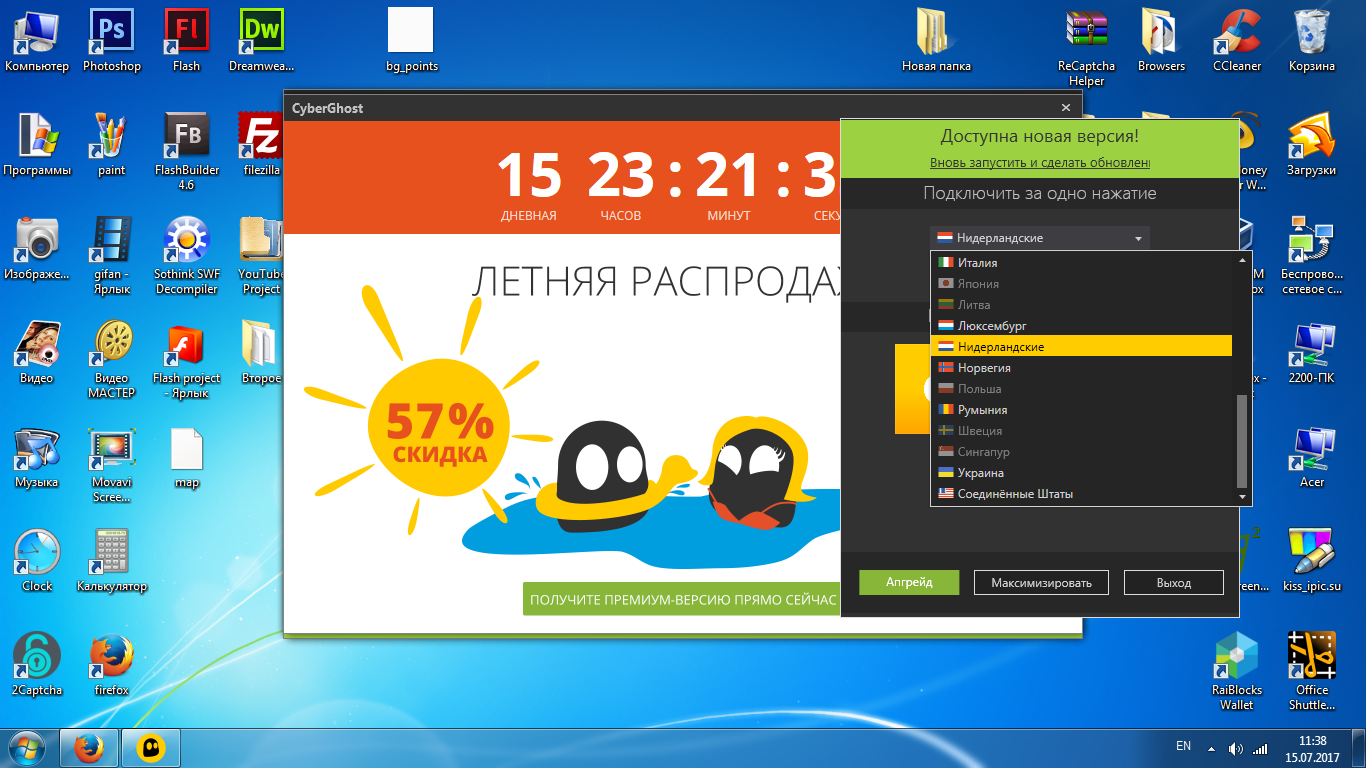1366x768 pixels.
Task: Click the Максимизировать button
Action: coord(1042,582)
